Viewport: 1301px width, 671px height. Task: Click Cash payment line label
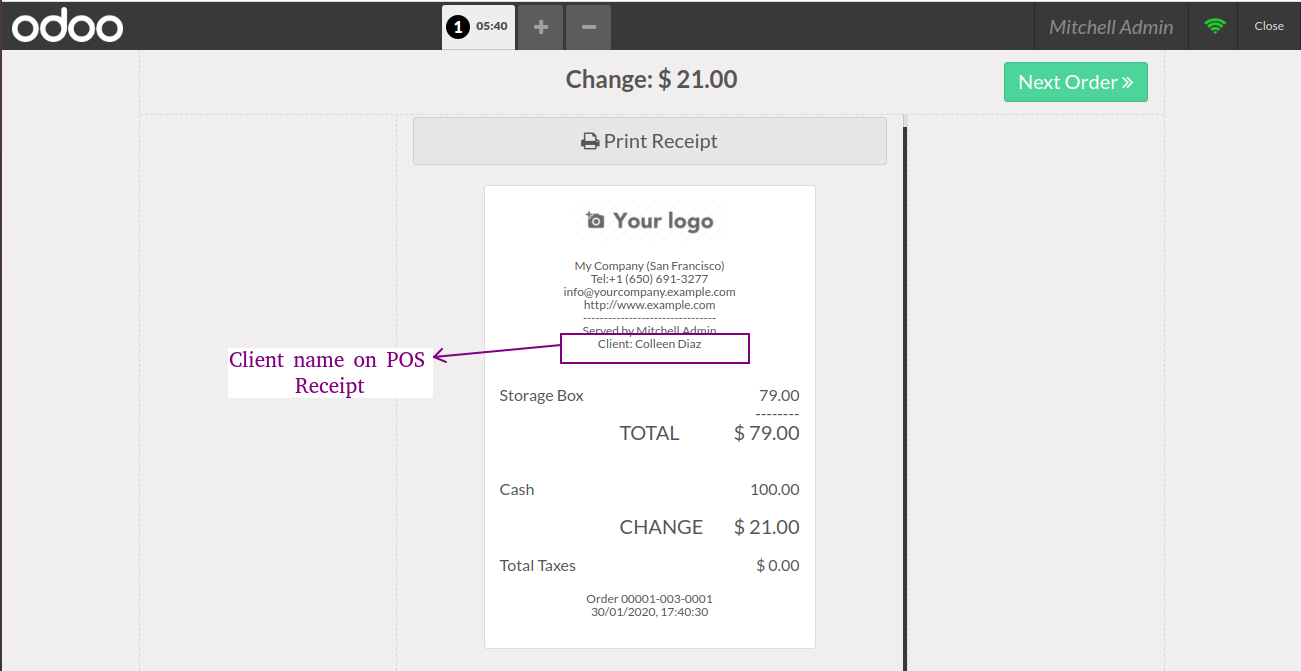click(x=517, y=490)
